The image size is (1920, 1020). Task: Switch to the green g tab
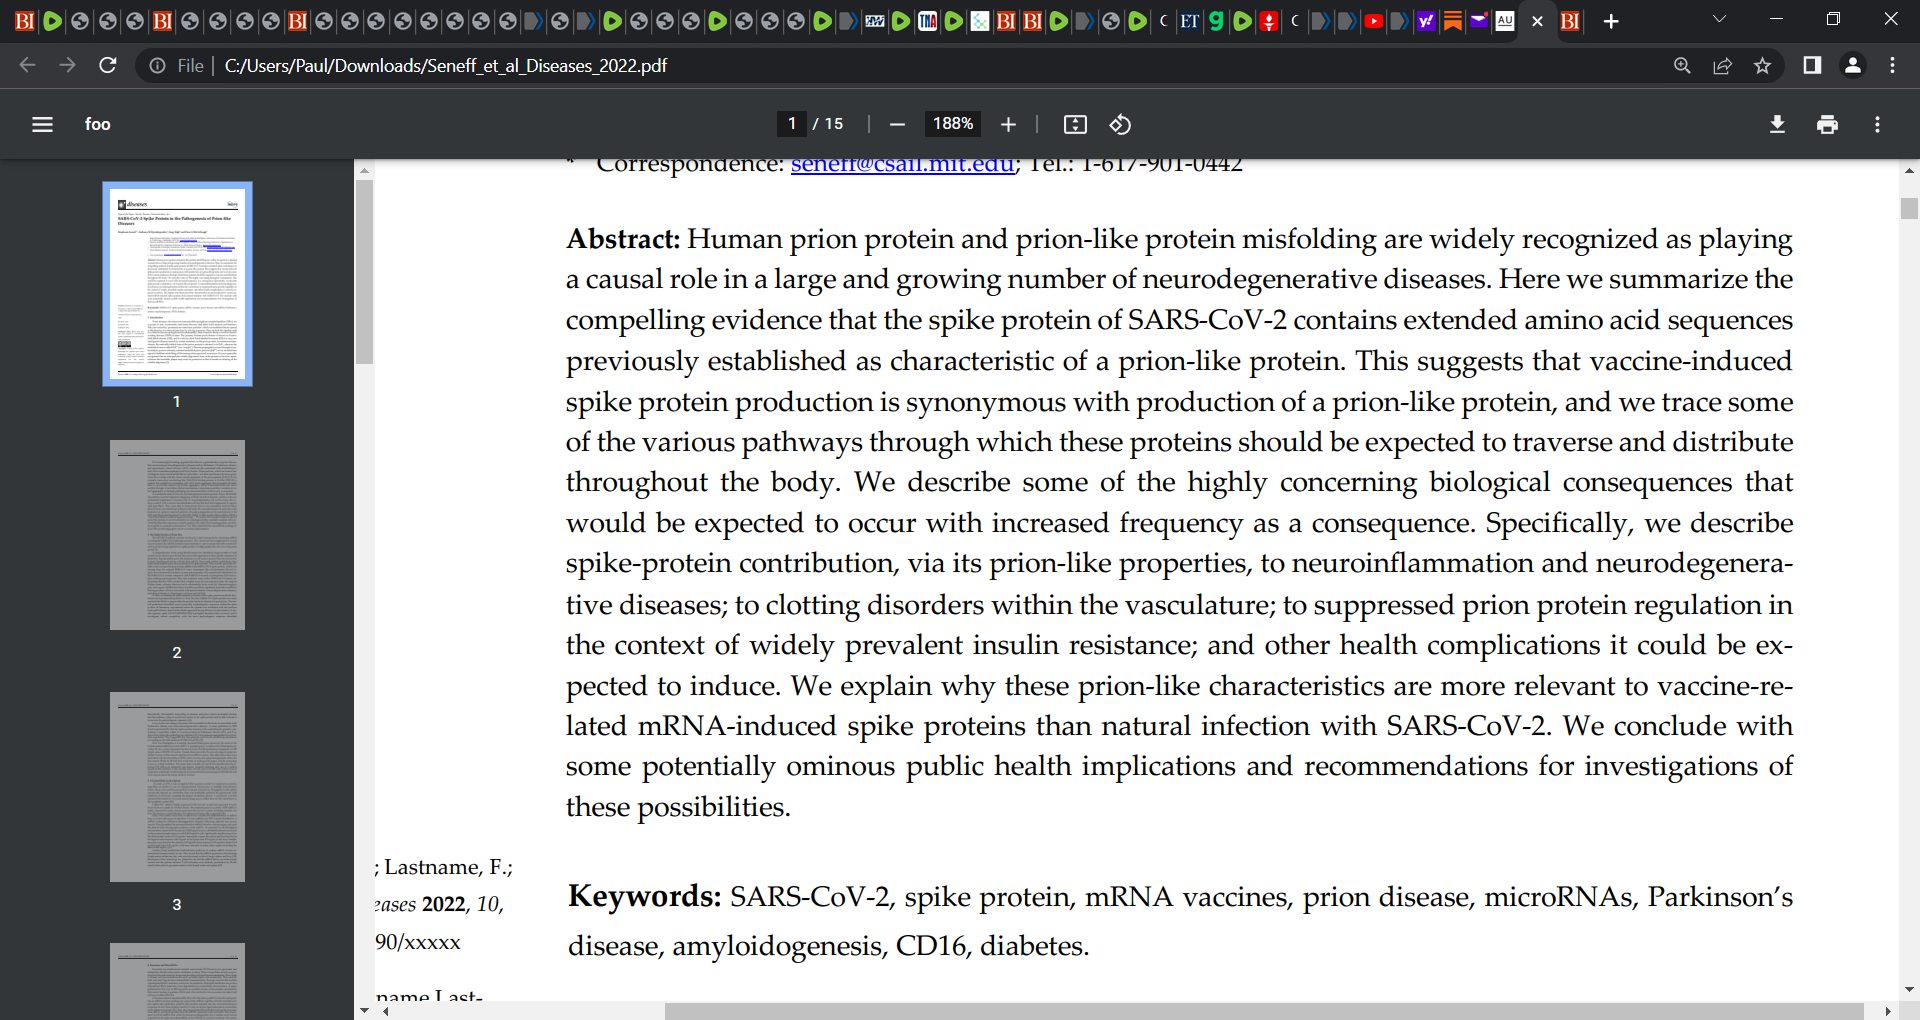pyautogui.click(x=1216, y=21)
